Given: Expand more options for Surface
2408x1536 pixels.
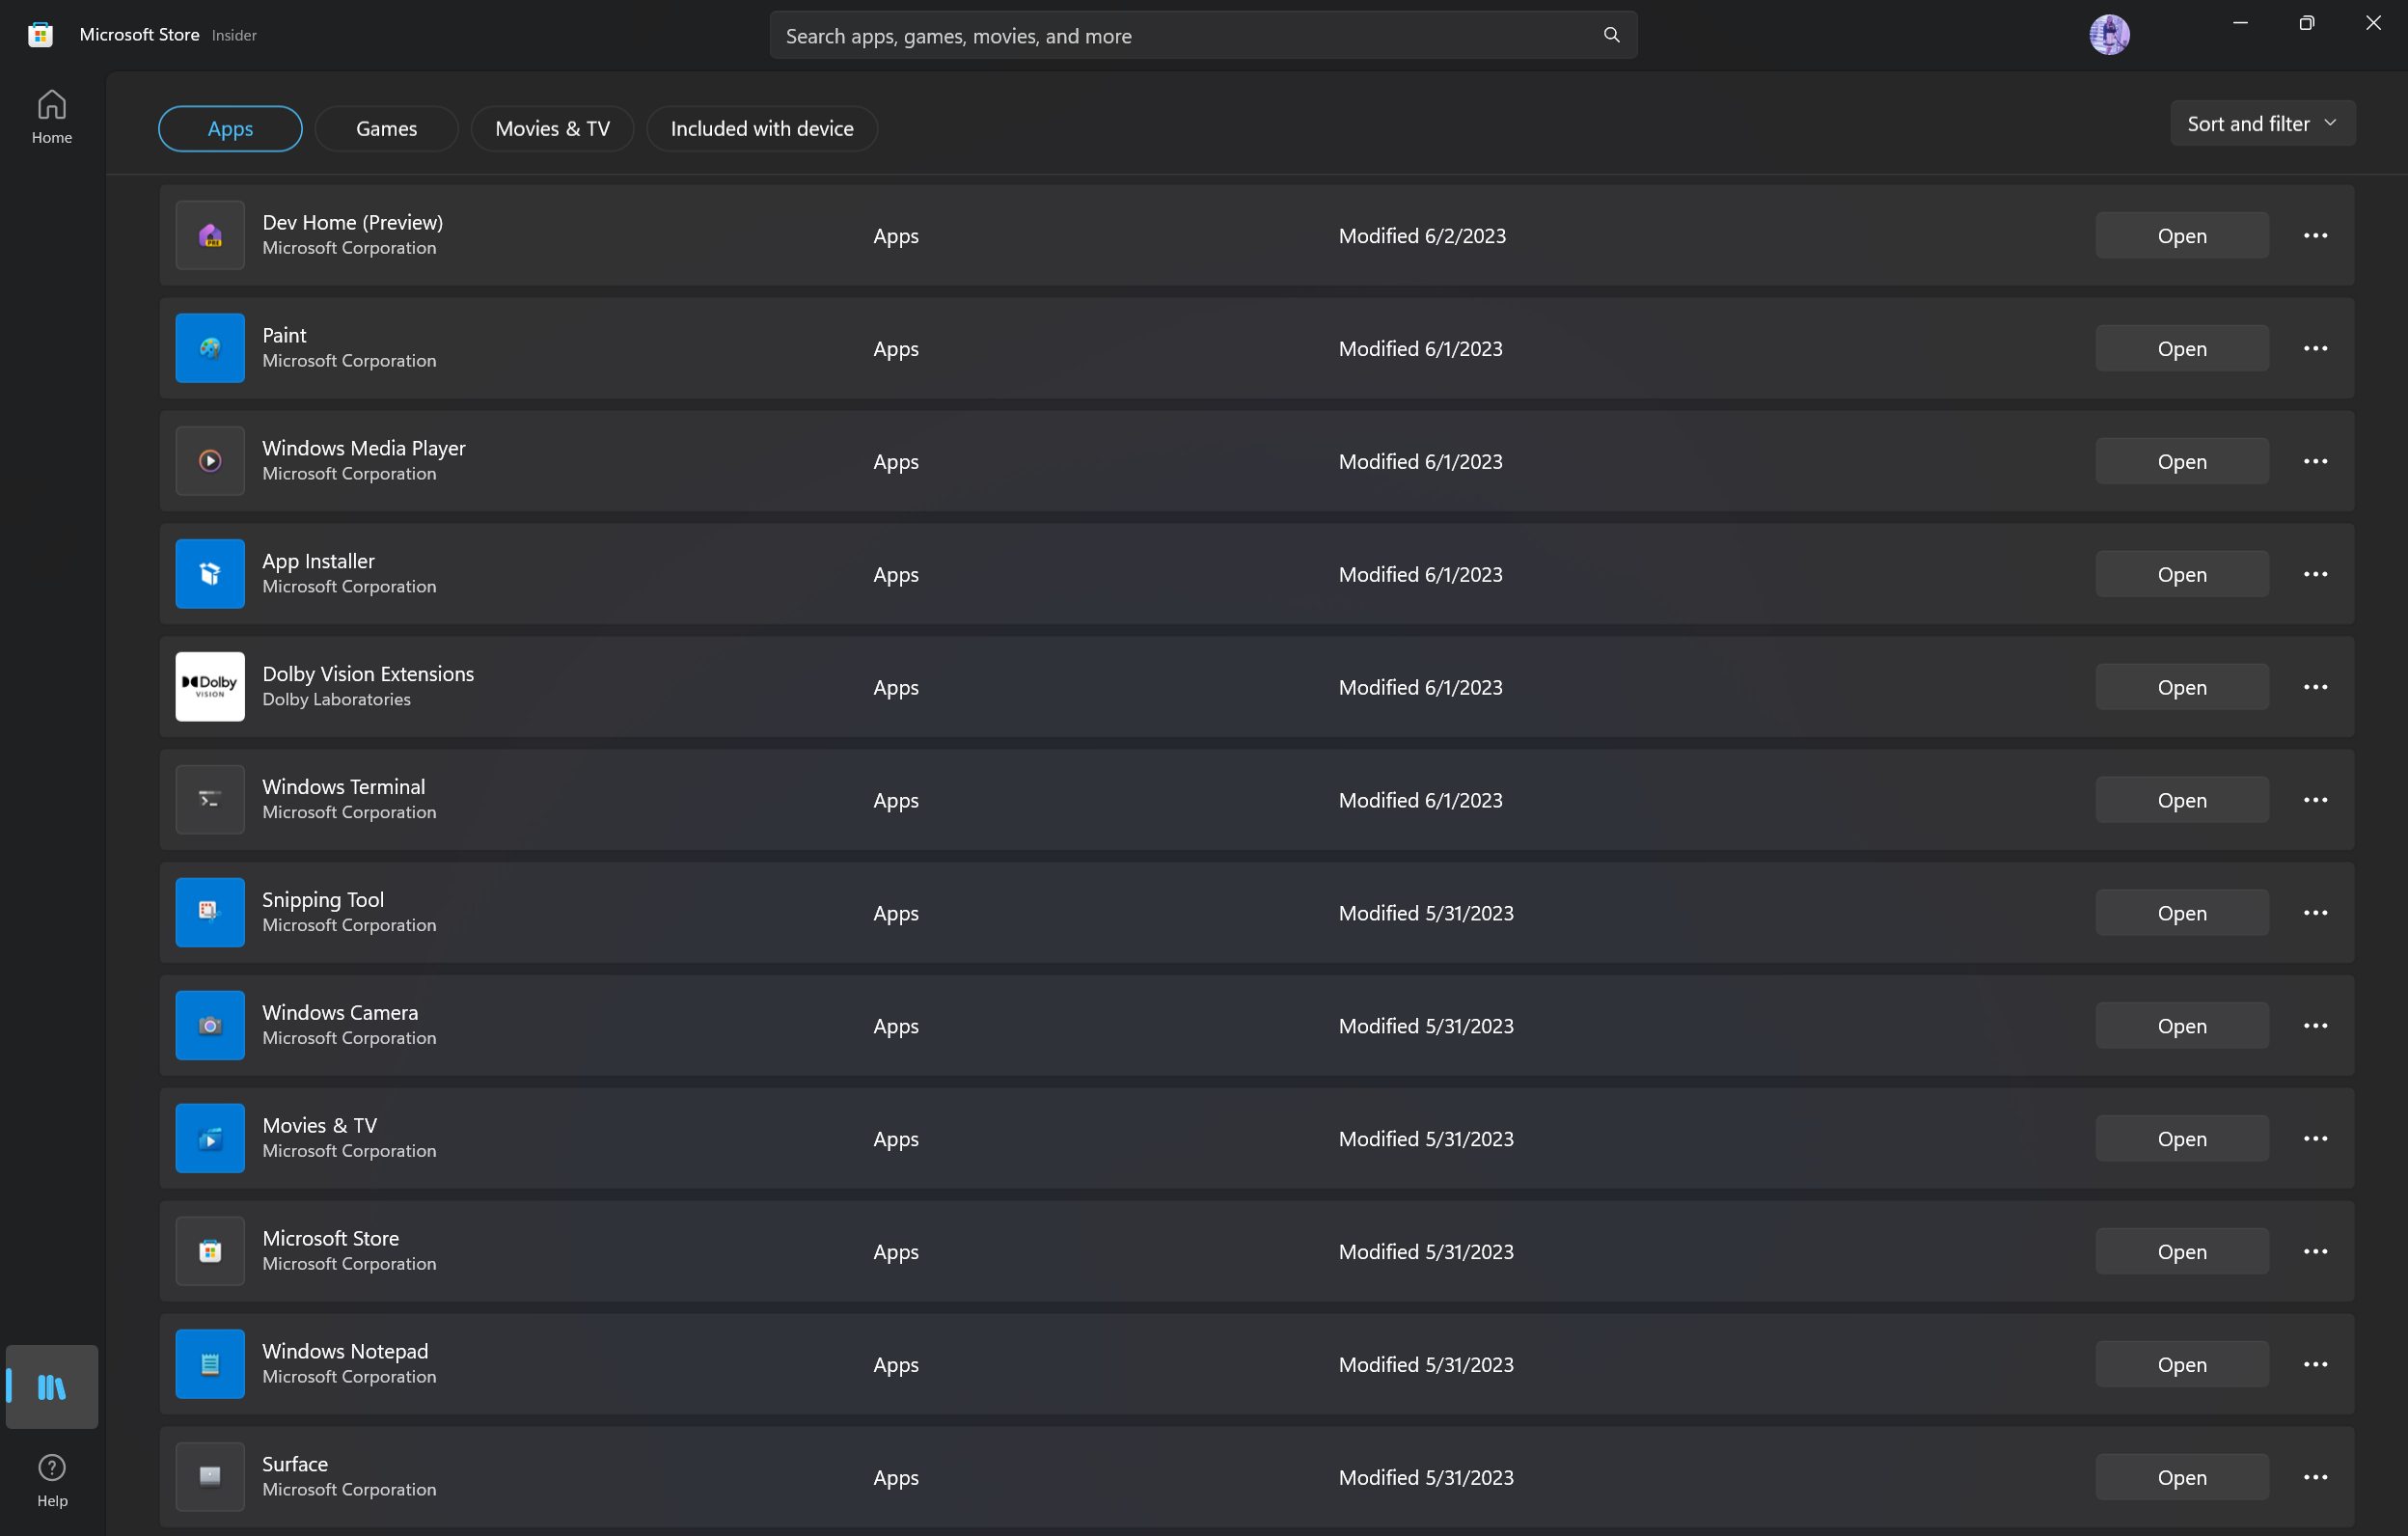Looking at the screenshot, I should point(2316,1477).
